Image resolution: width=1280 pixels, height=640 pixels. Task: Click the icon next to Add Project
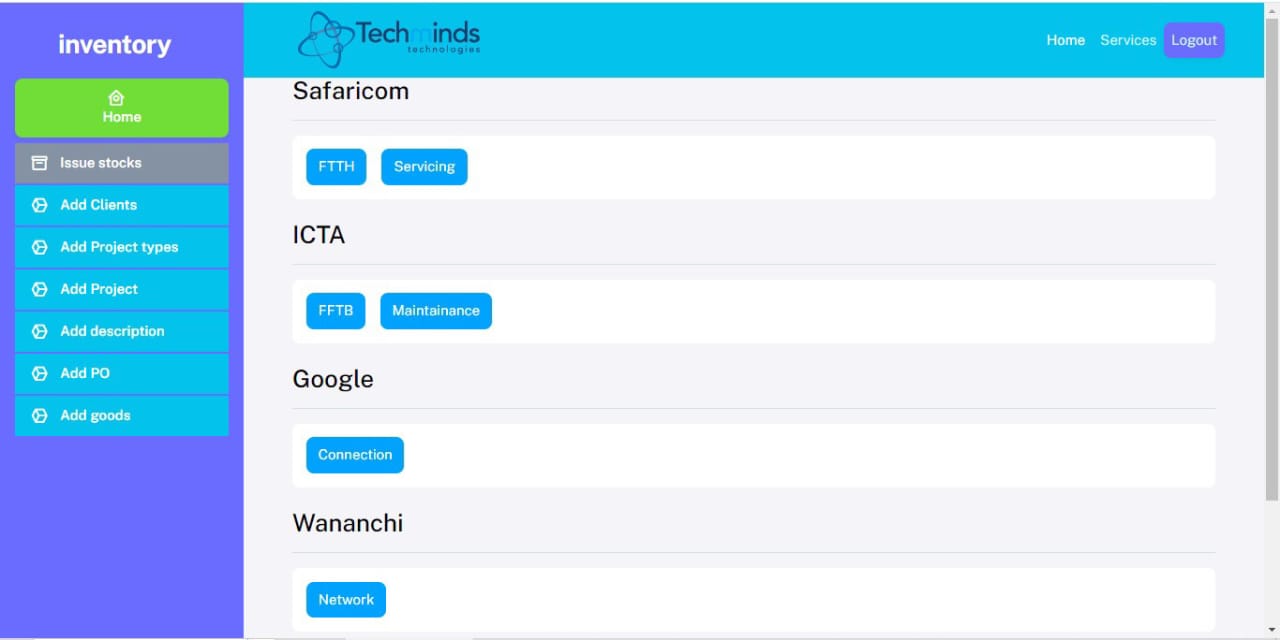pyautogui.click(x=40, y=289)
